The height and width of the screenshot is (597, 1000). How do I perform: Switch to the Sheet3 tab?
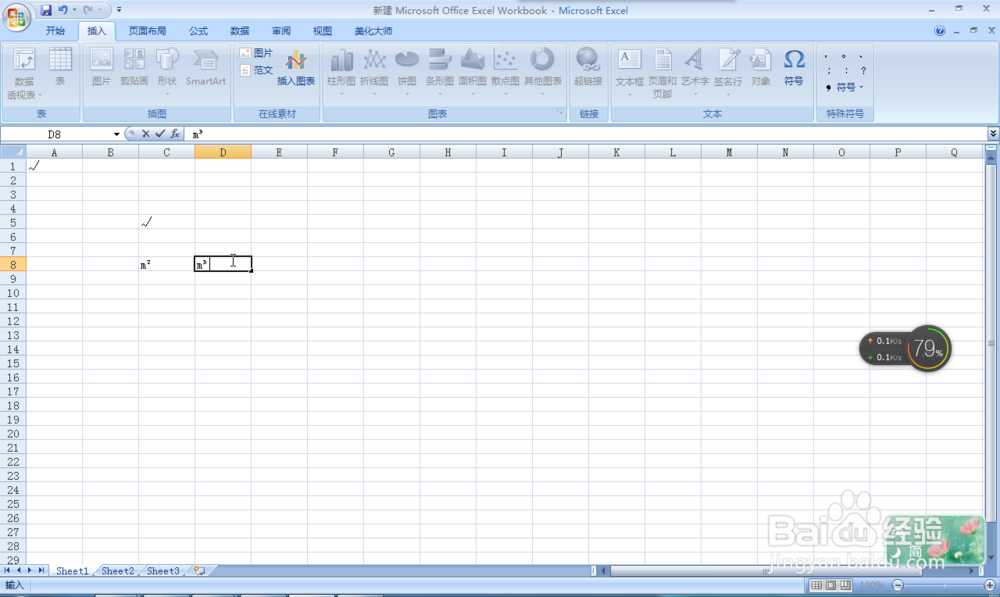point(163,571)
